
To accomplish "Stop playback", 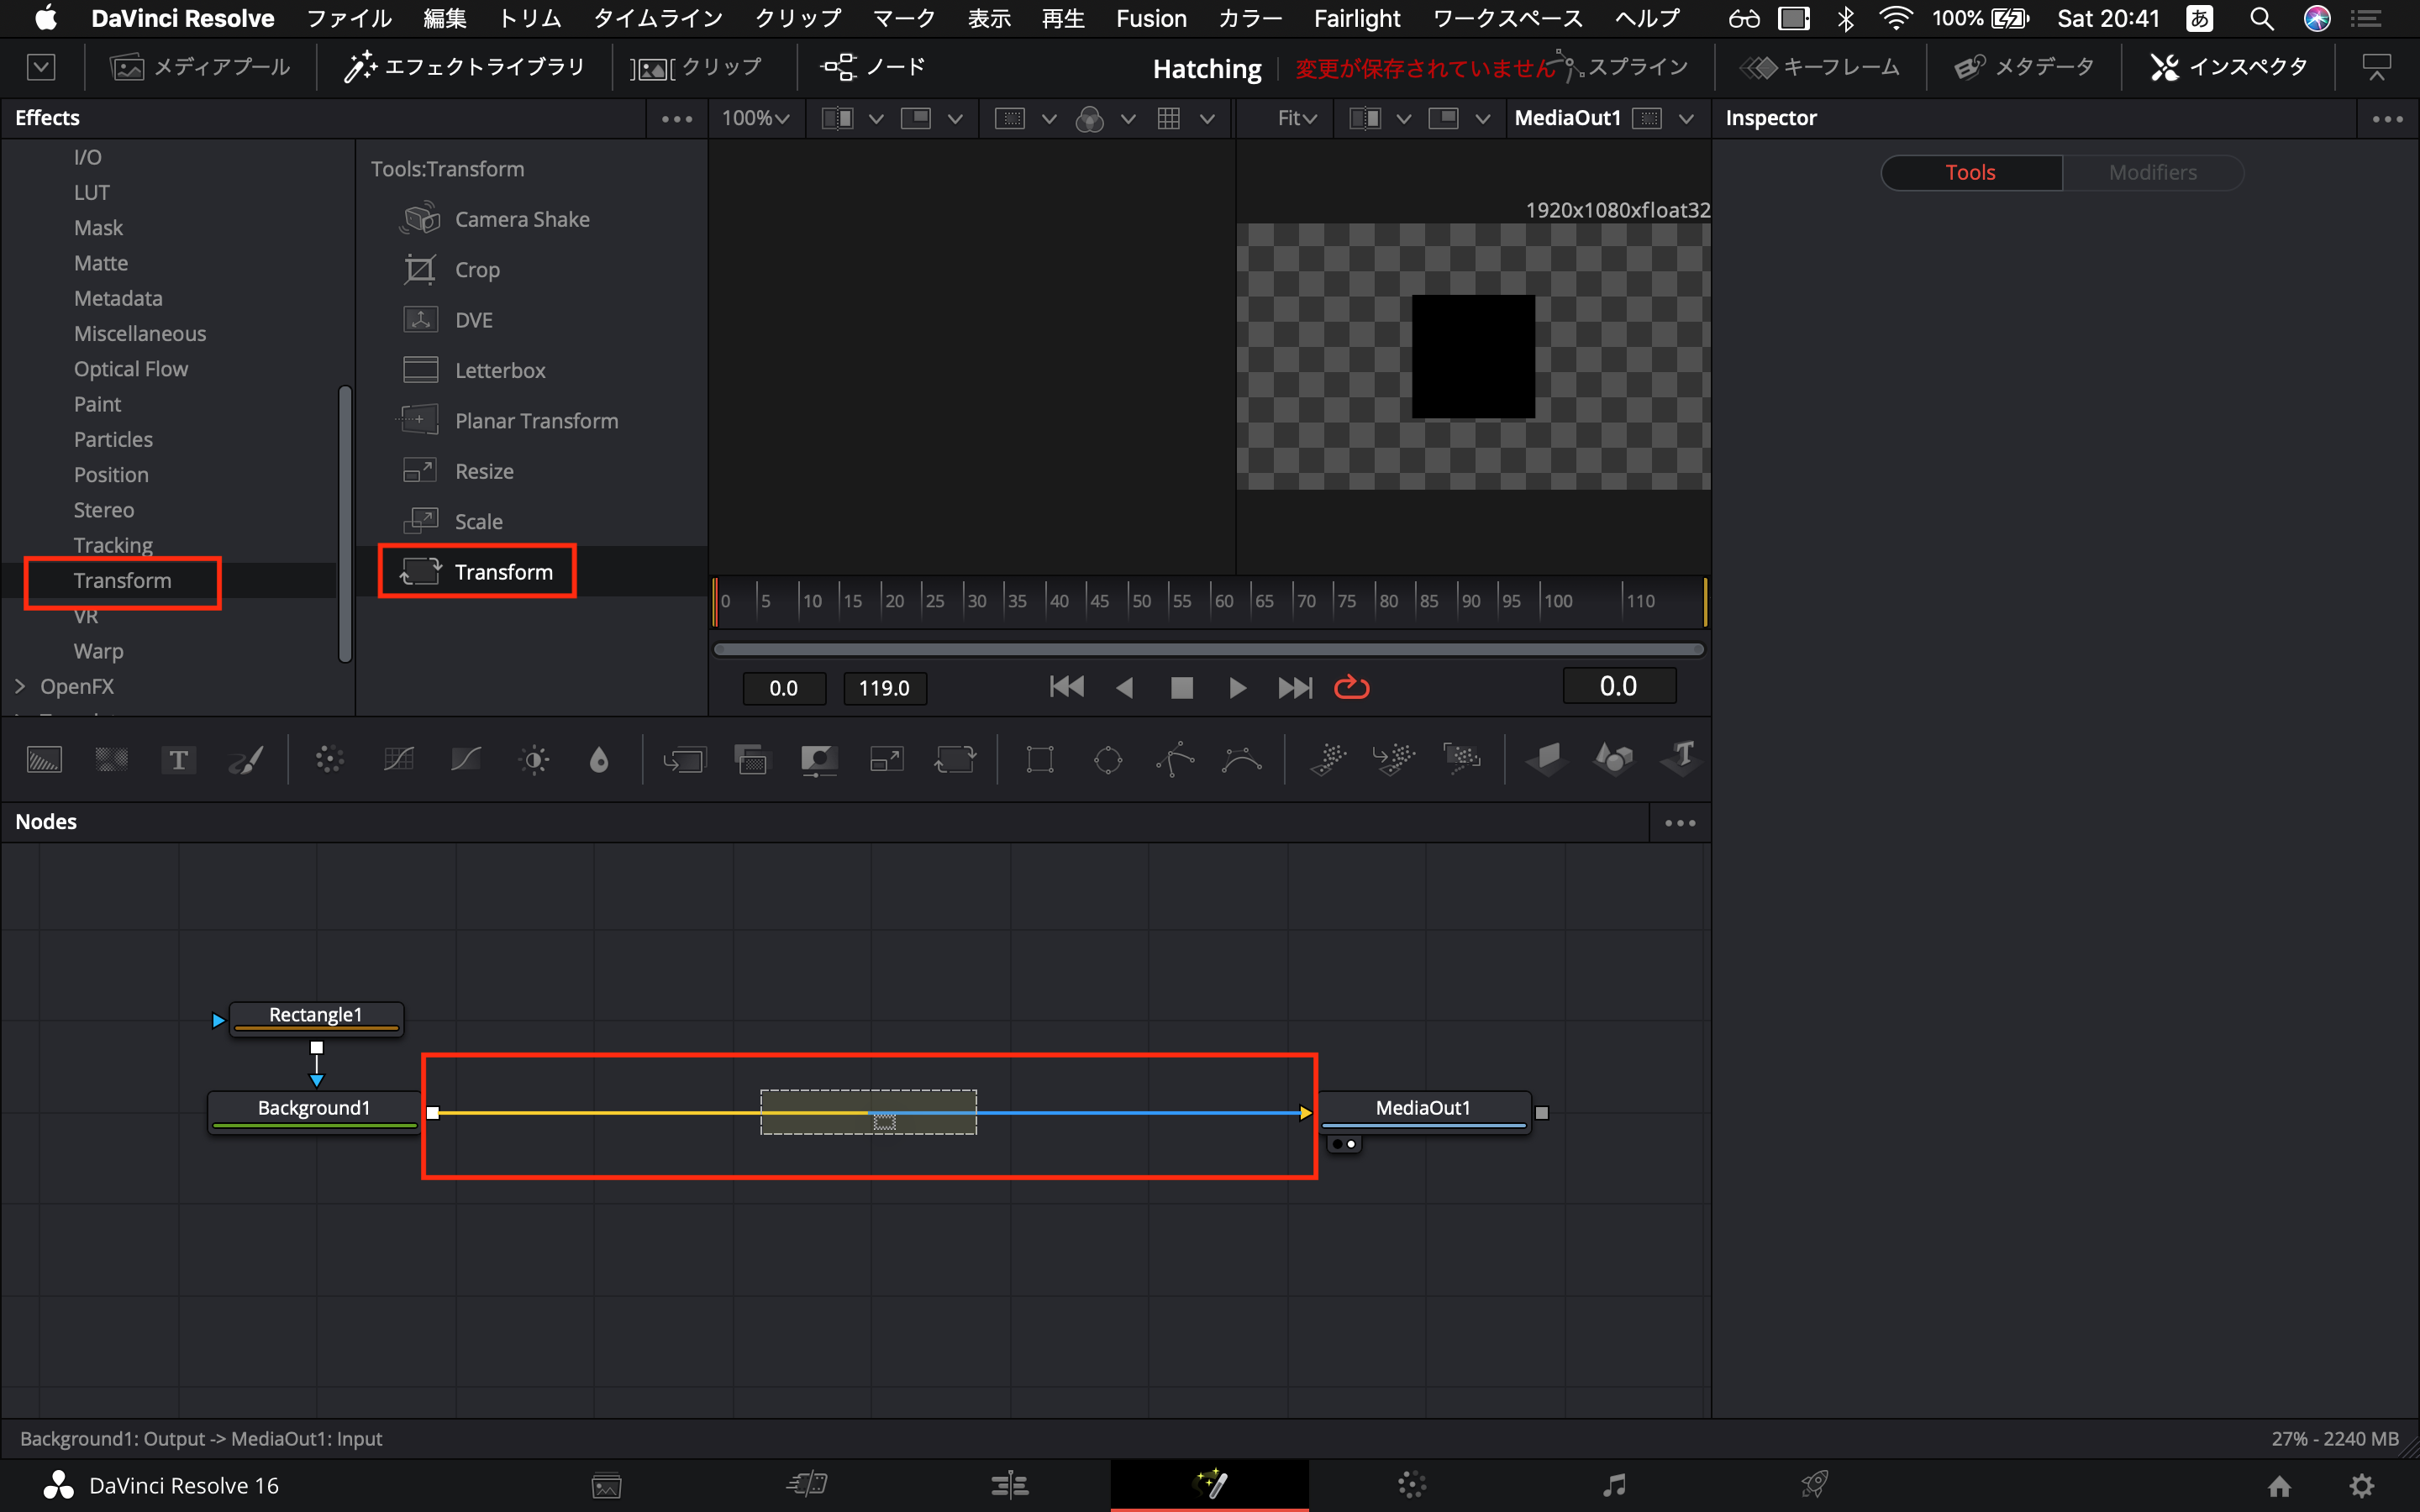I will click(x=1182, y=688).
